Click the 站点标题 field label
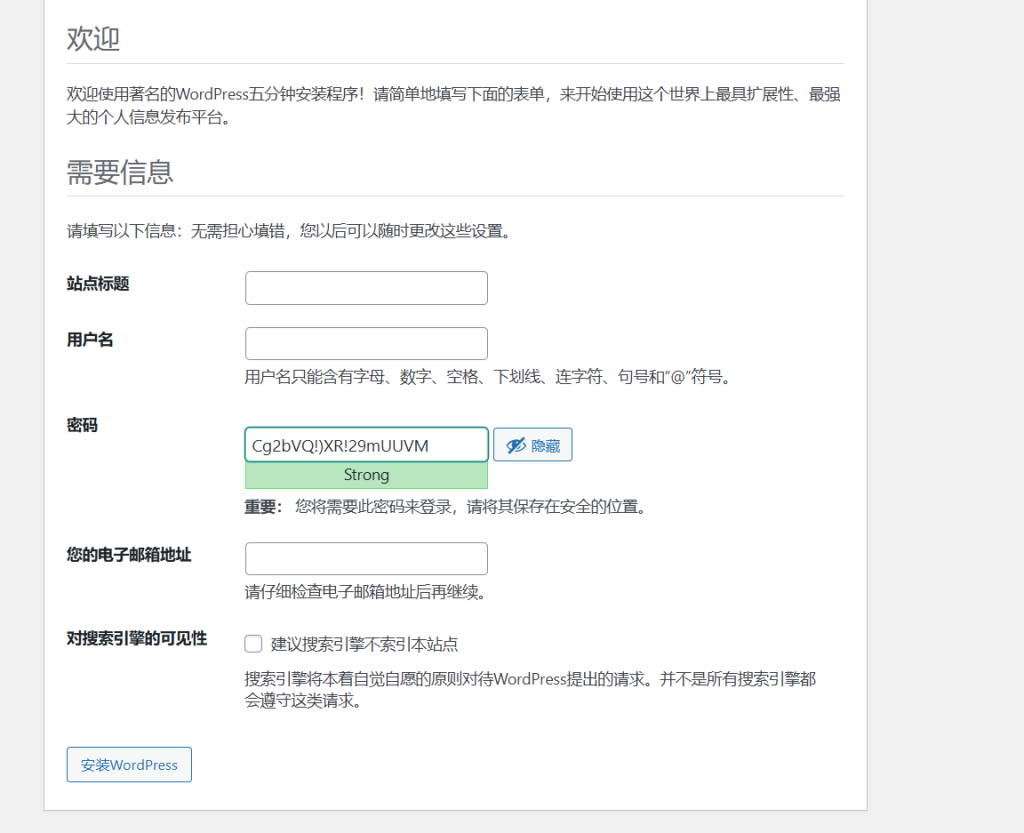Screen dimensions: 1024x833 [98, 283]
